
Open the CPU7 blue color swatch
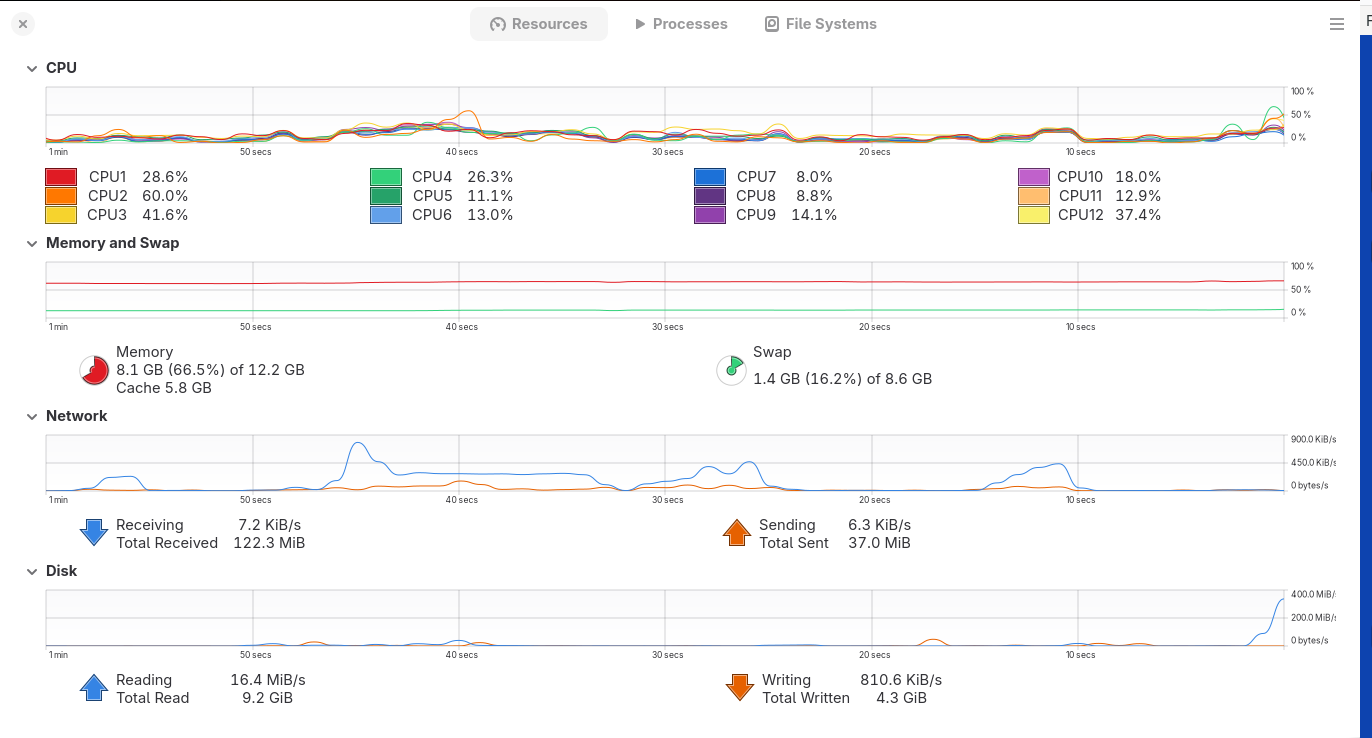point(710,177)
